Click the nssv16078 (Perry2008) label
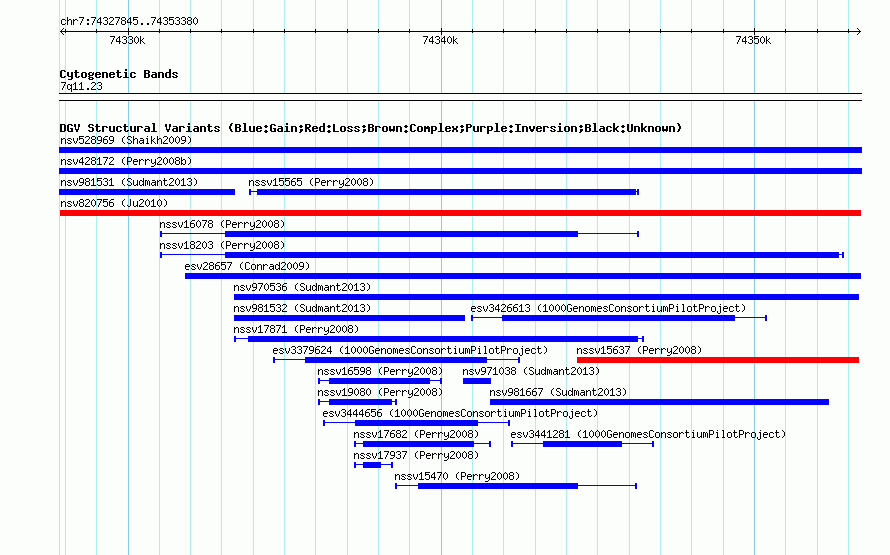The width and height of the screenshot is (890, 555). (222, 224)
